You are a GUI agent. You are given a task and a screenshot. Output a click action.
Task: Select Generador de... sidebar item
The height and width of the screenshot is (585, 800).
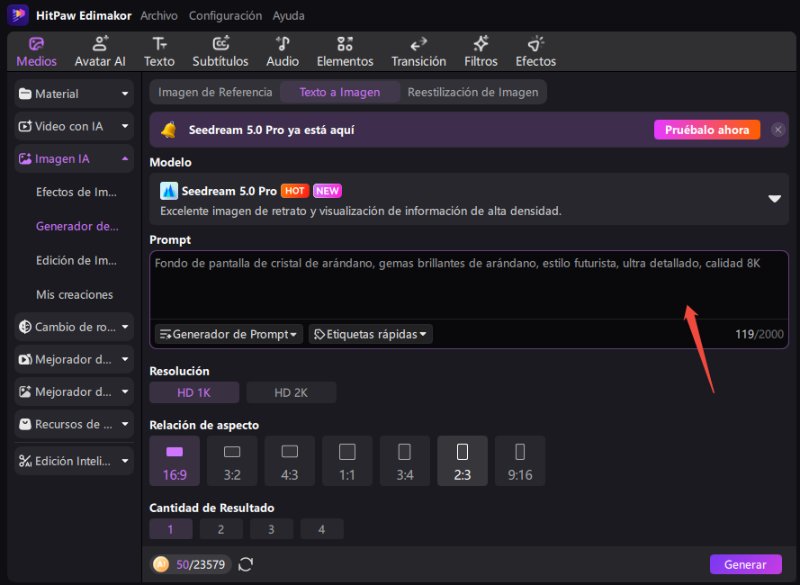coord(77,226)
